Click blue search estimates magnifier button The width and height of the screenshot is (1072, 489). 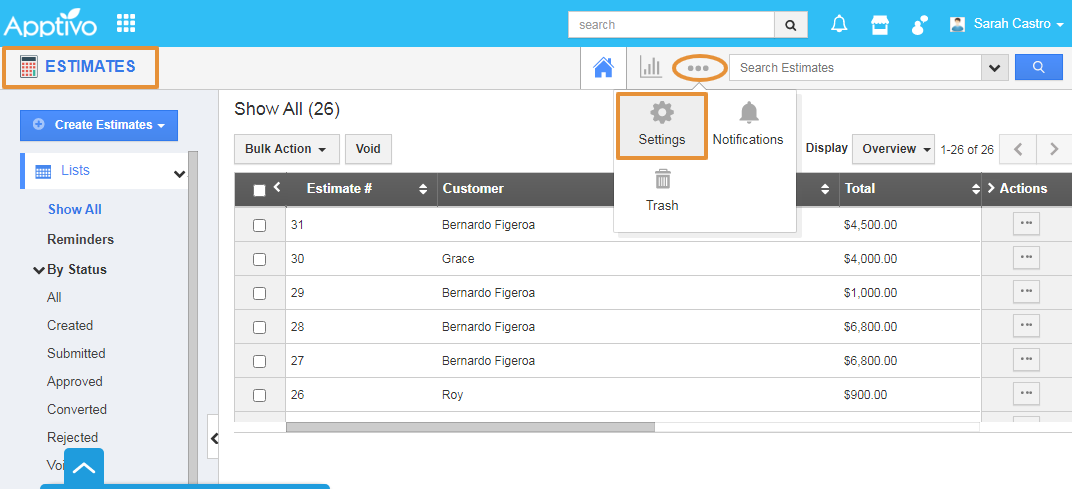(1038, 67)
